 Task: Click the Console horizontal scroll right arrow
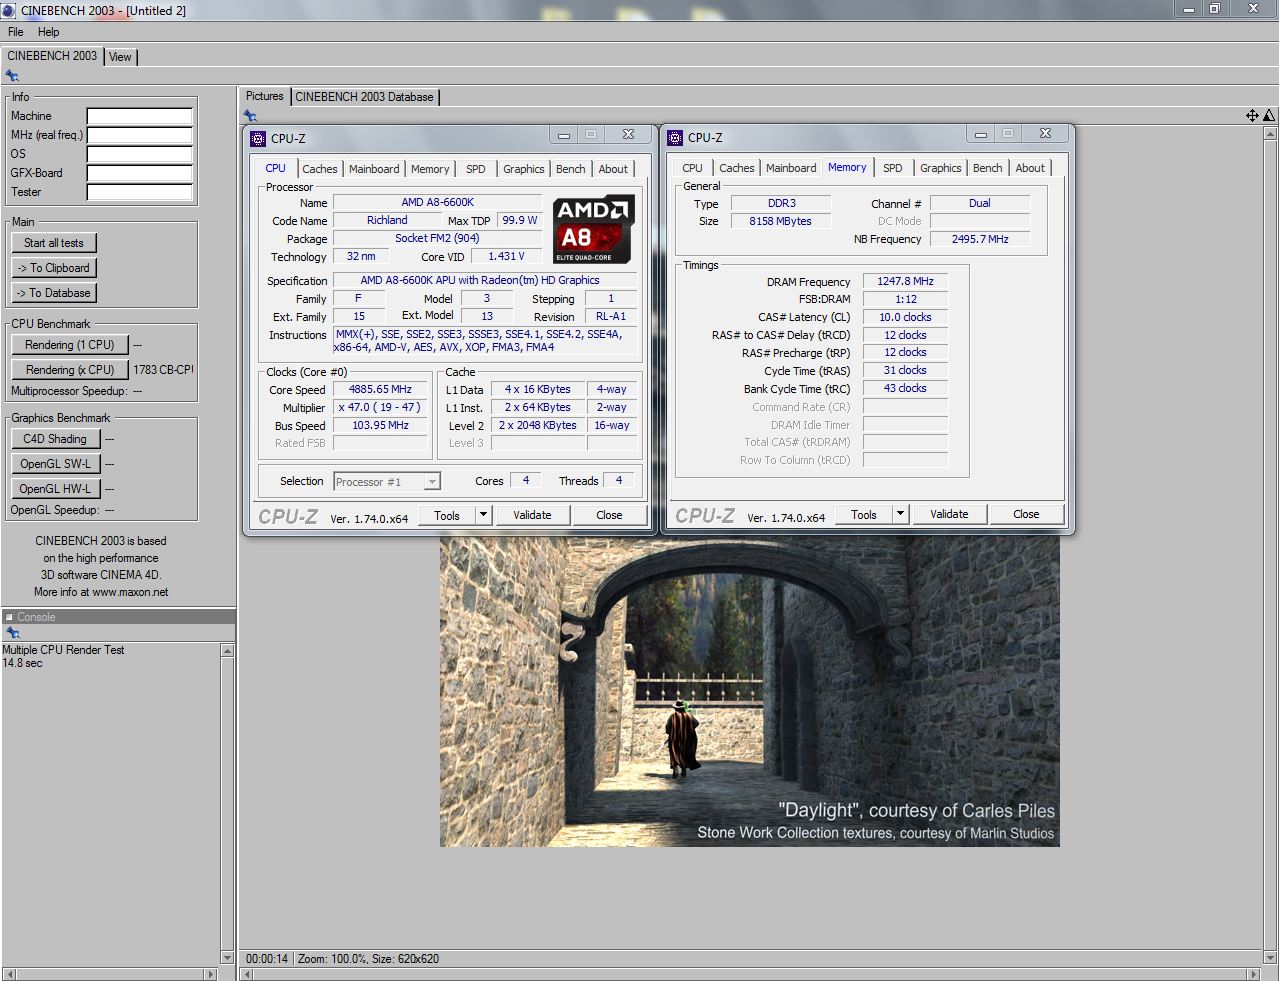pos(210,974)
